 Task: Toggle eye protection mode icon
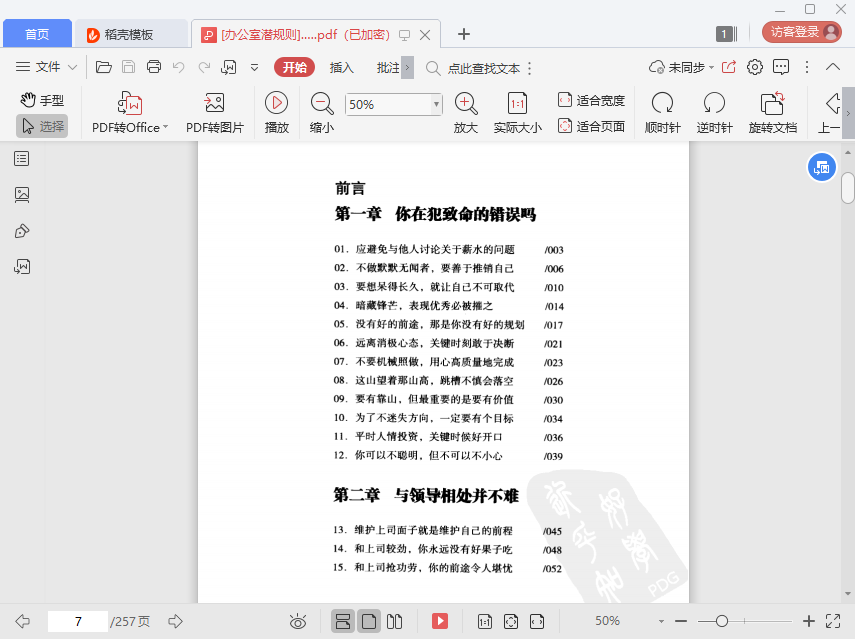tap(297, 621)
